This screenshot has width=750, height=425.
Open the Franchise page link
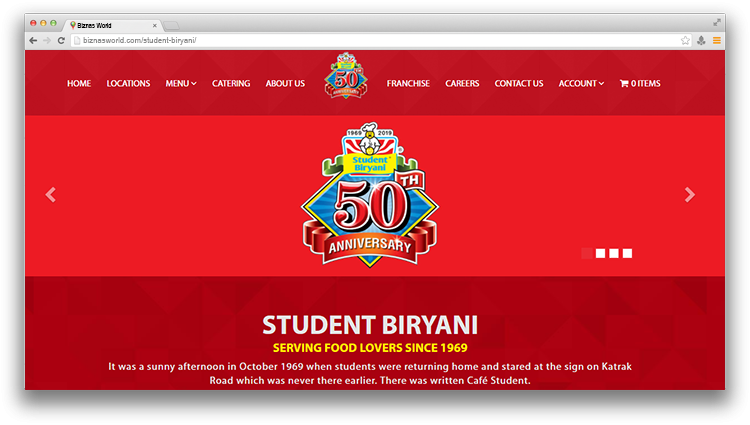click(x=408, y=84)
